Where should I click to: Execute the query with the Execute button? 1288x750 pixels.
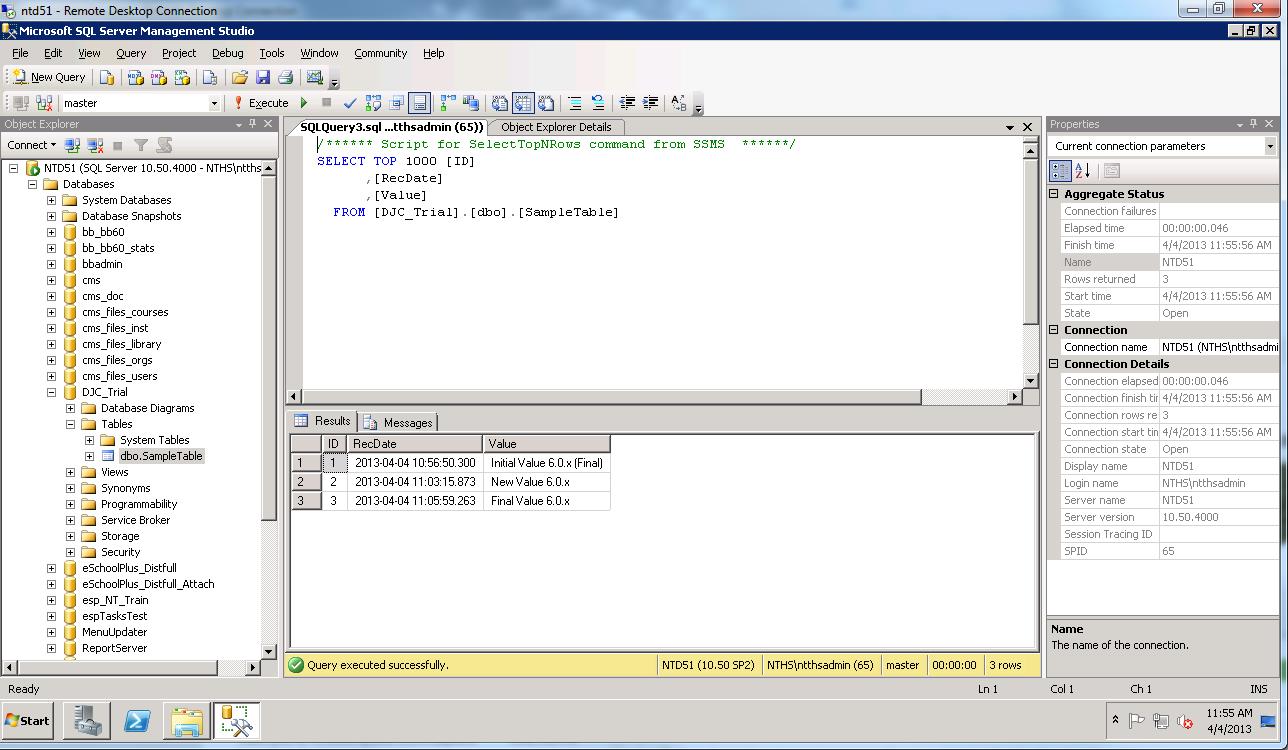click(x=260, y=103)
